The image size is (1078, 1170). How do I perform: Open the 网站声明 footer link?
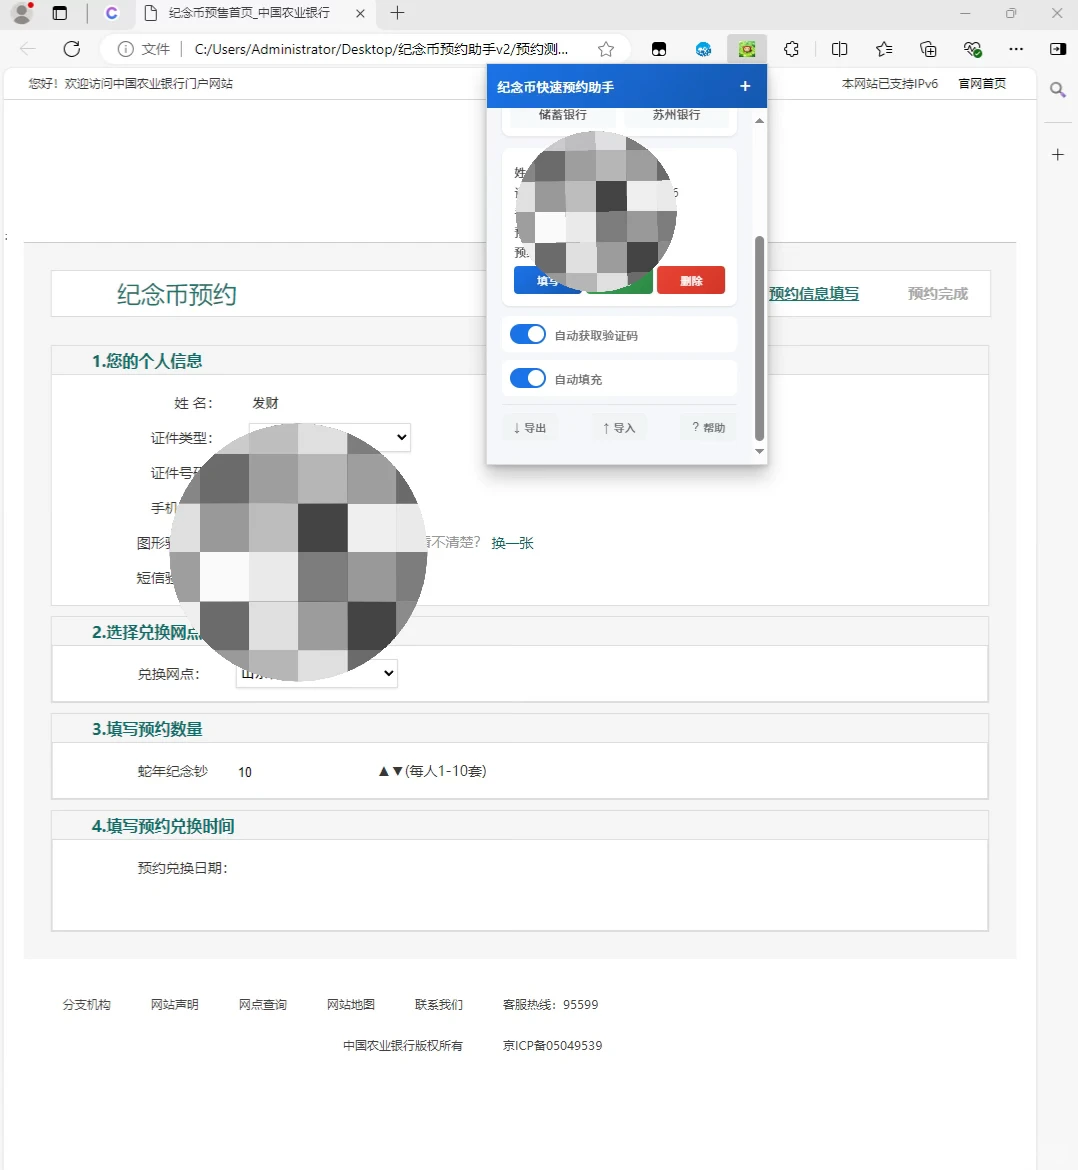[175, 1004]
